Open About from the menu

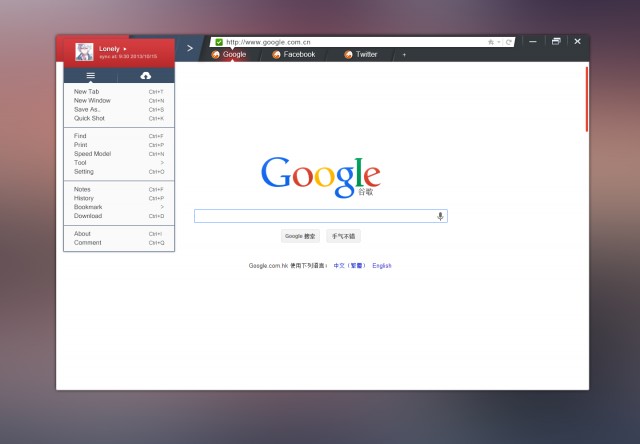(119, 234)
